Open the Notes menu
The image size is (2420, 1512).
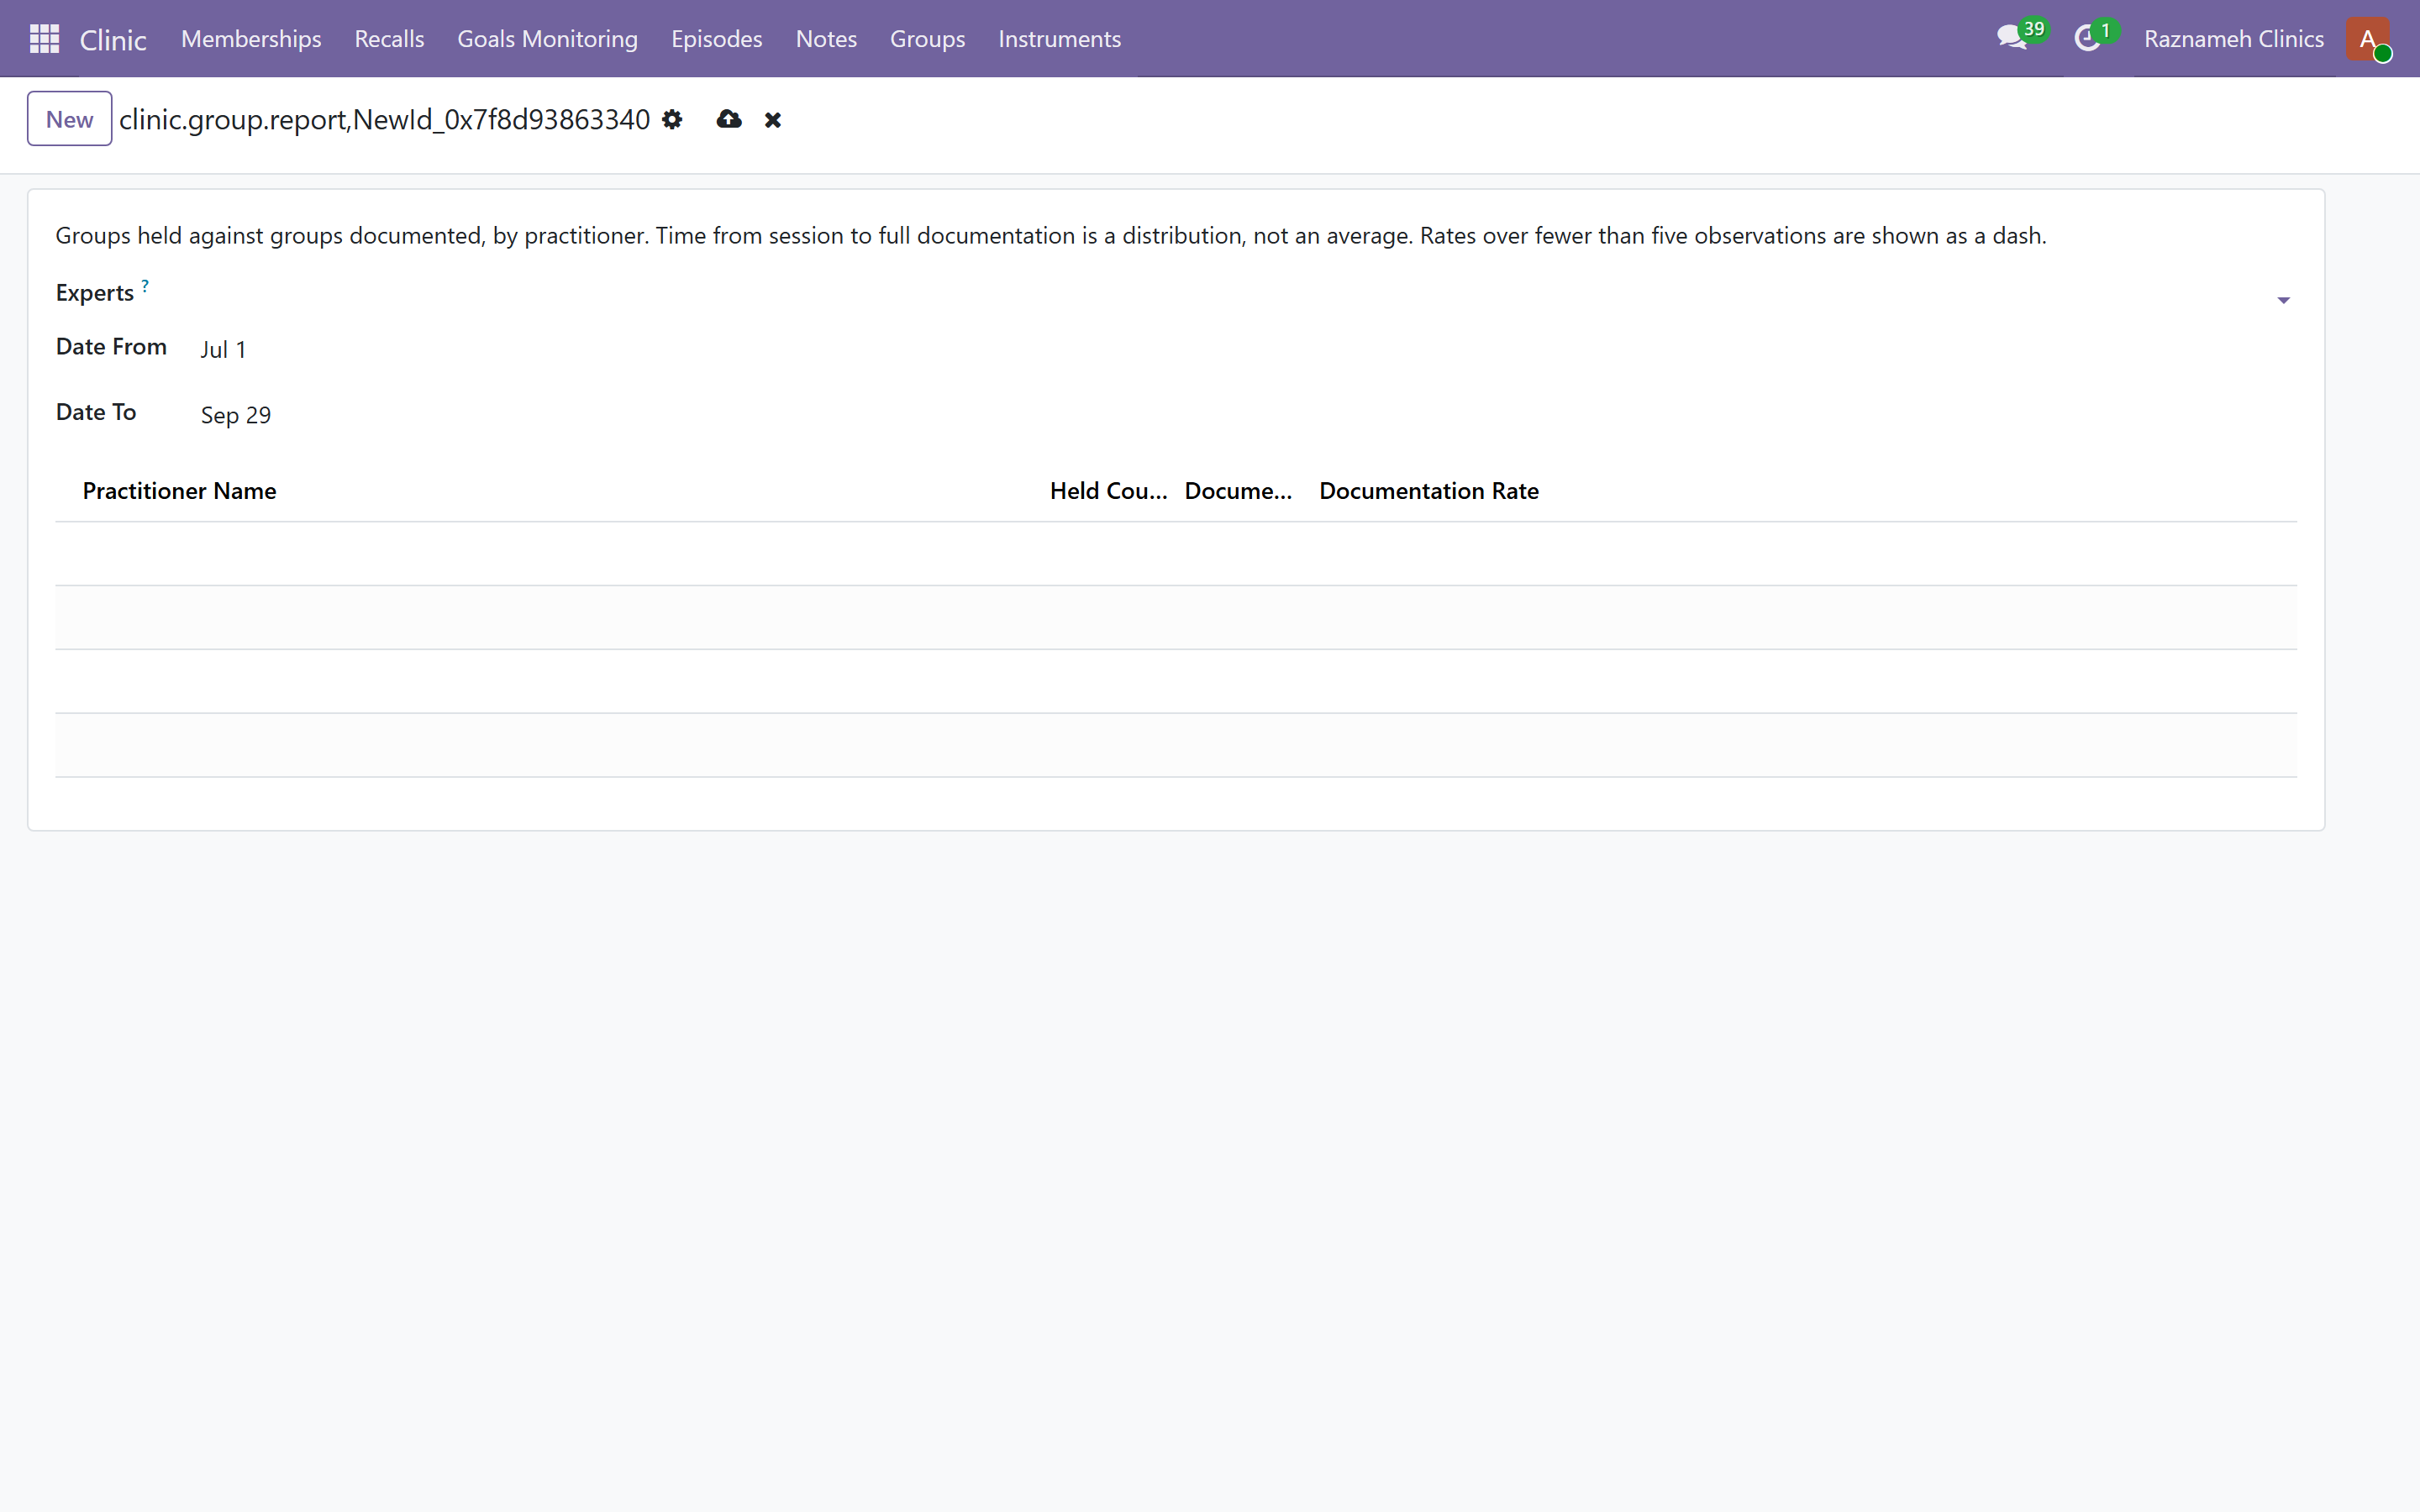point(826,39)
